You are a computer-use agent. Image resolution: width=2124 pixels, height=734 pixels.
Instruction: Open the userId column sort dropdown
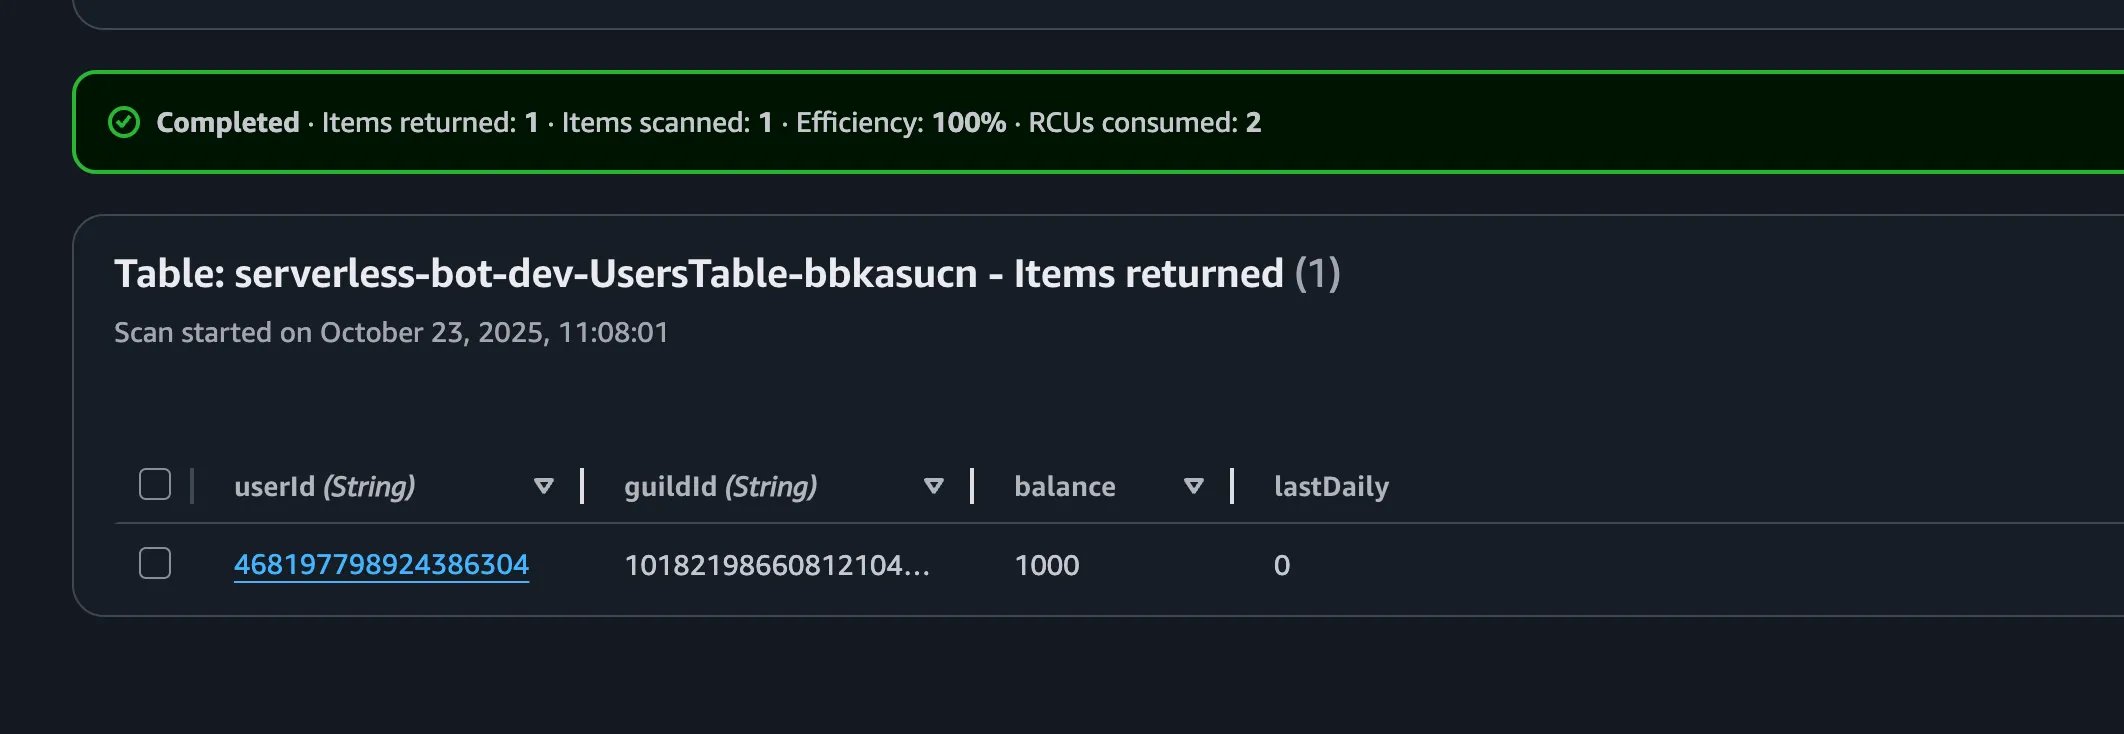pos(543,486)
